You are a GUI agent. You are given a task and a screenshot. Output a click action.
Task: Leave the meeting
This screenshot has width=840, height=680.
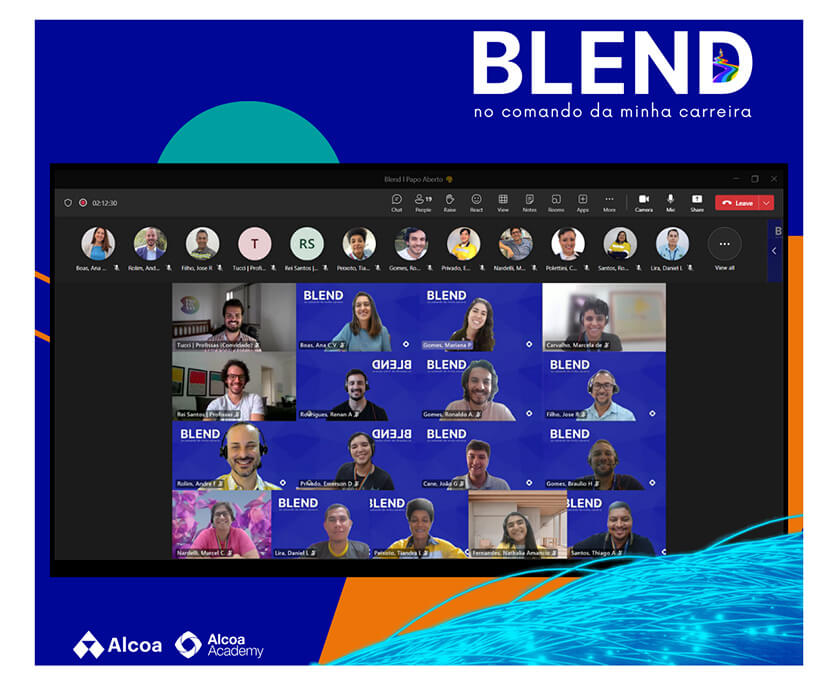pyautogui.click(x=738, y=203)
